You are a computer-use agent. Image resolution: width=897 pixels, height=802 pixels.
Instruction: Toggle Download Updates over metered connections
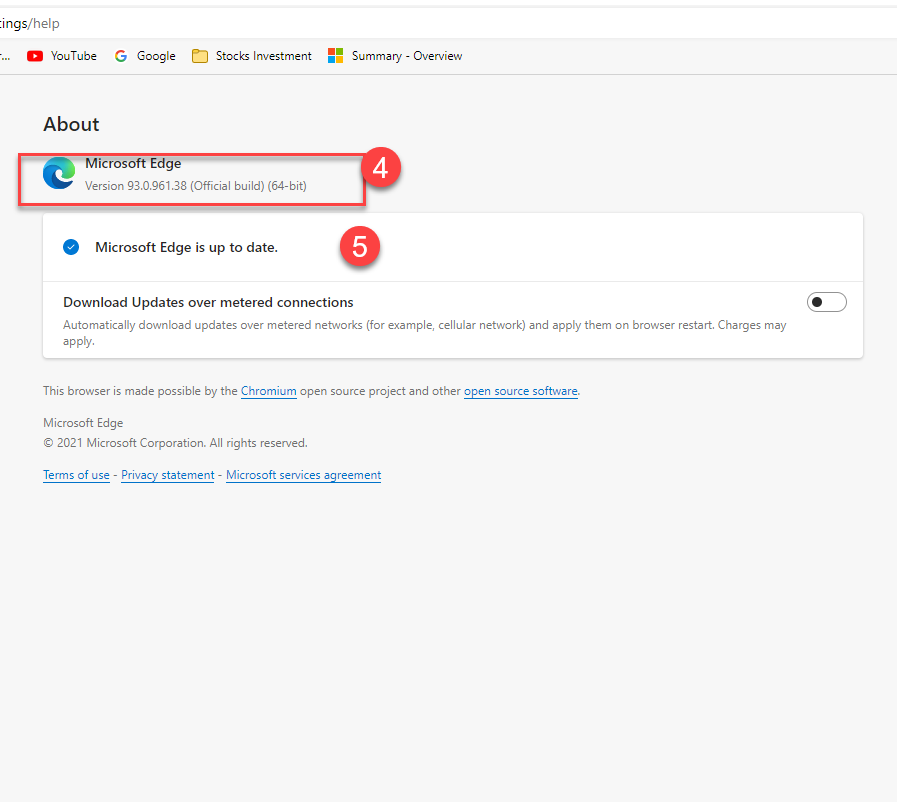(x=827, y=302)
